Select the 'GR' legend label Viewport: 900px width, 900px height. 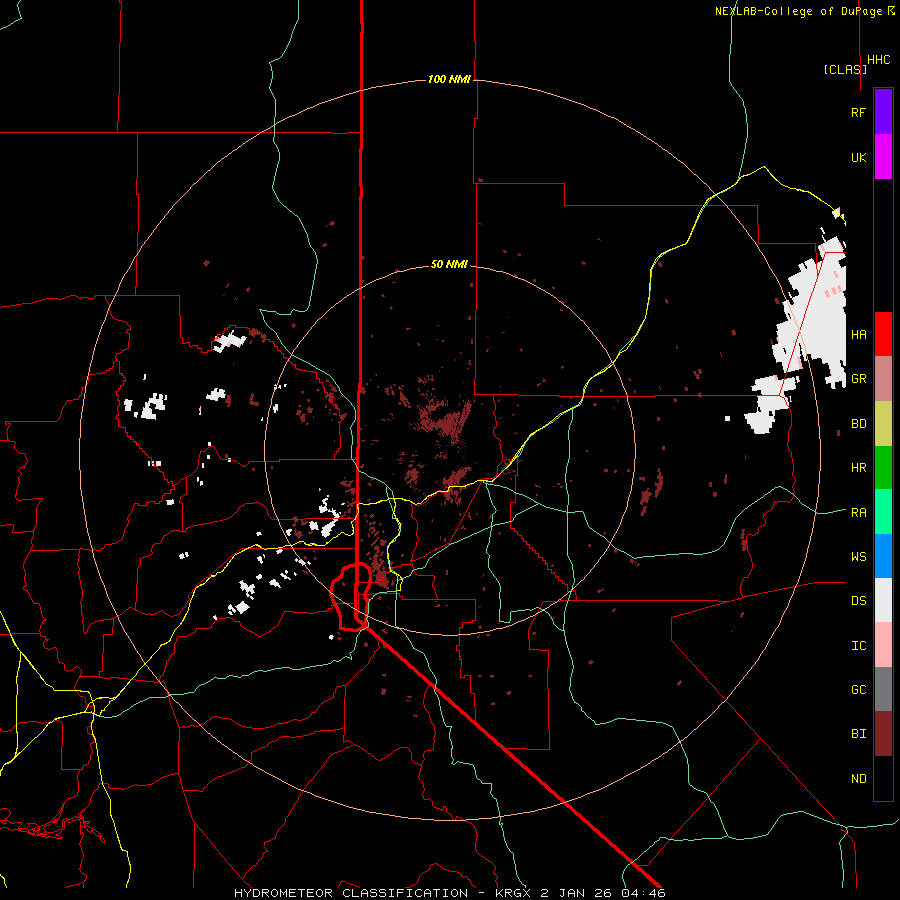coord(858,379)
